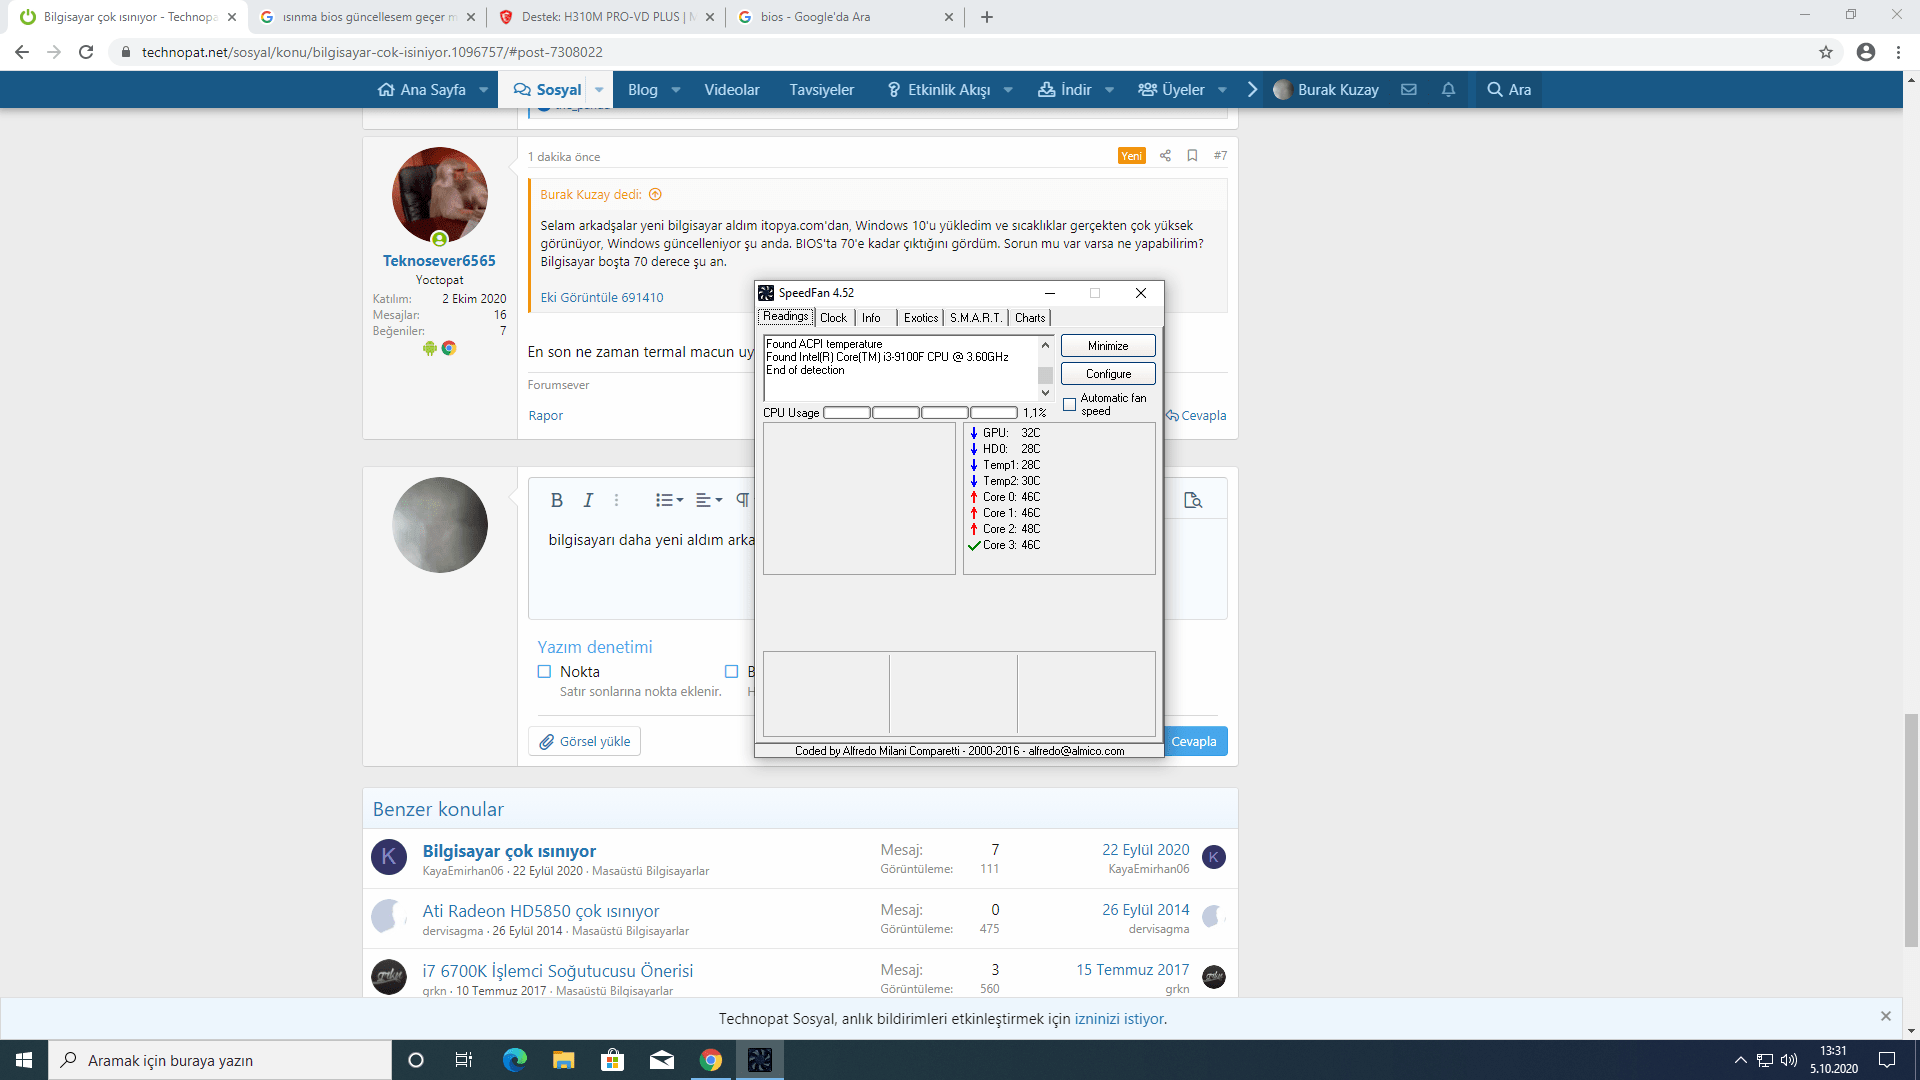Open the S.M.A.R.T. tab in SpeedFan
1920x1080 pixels.
975,318
